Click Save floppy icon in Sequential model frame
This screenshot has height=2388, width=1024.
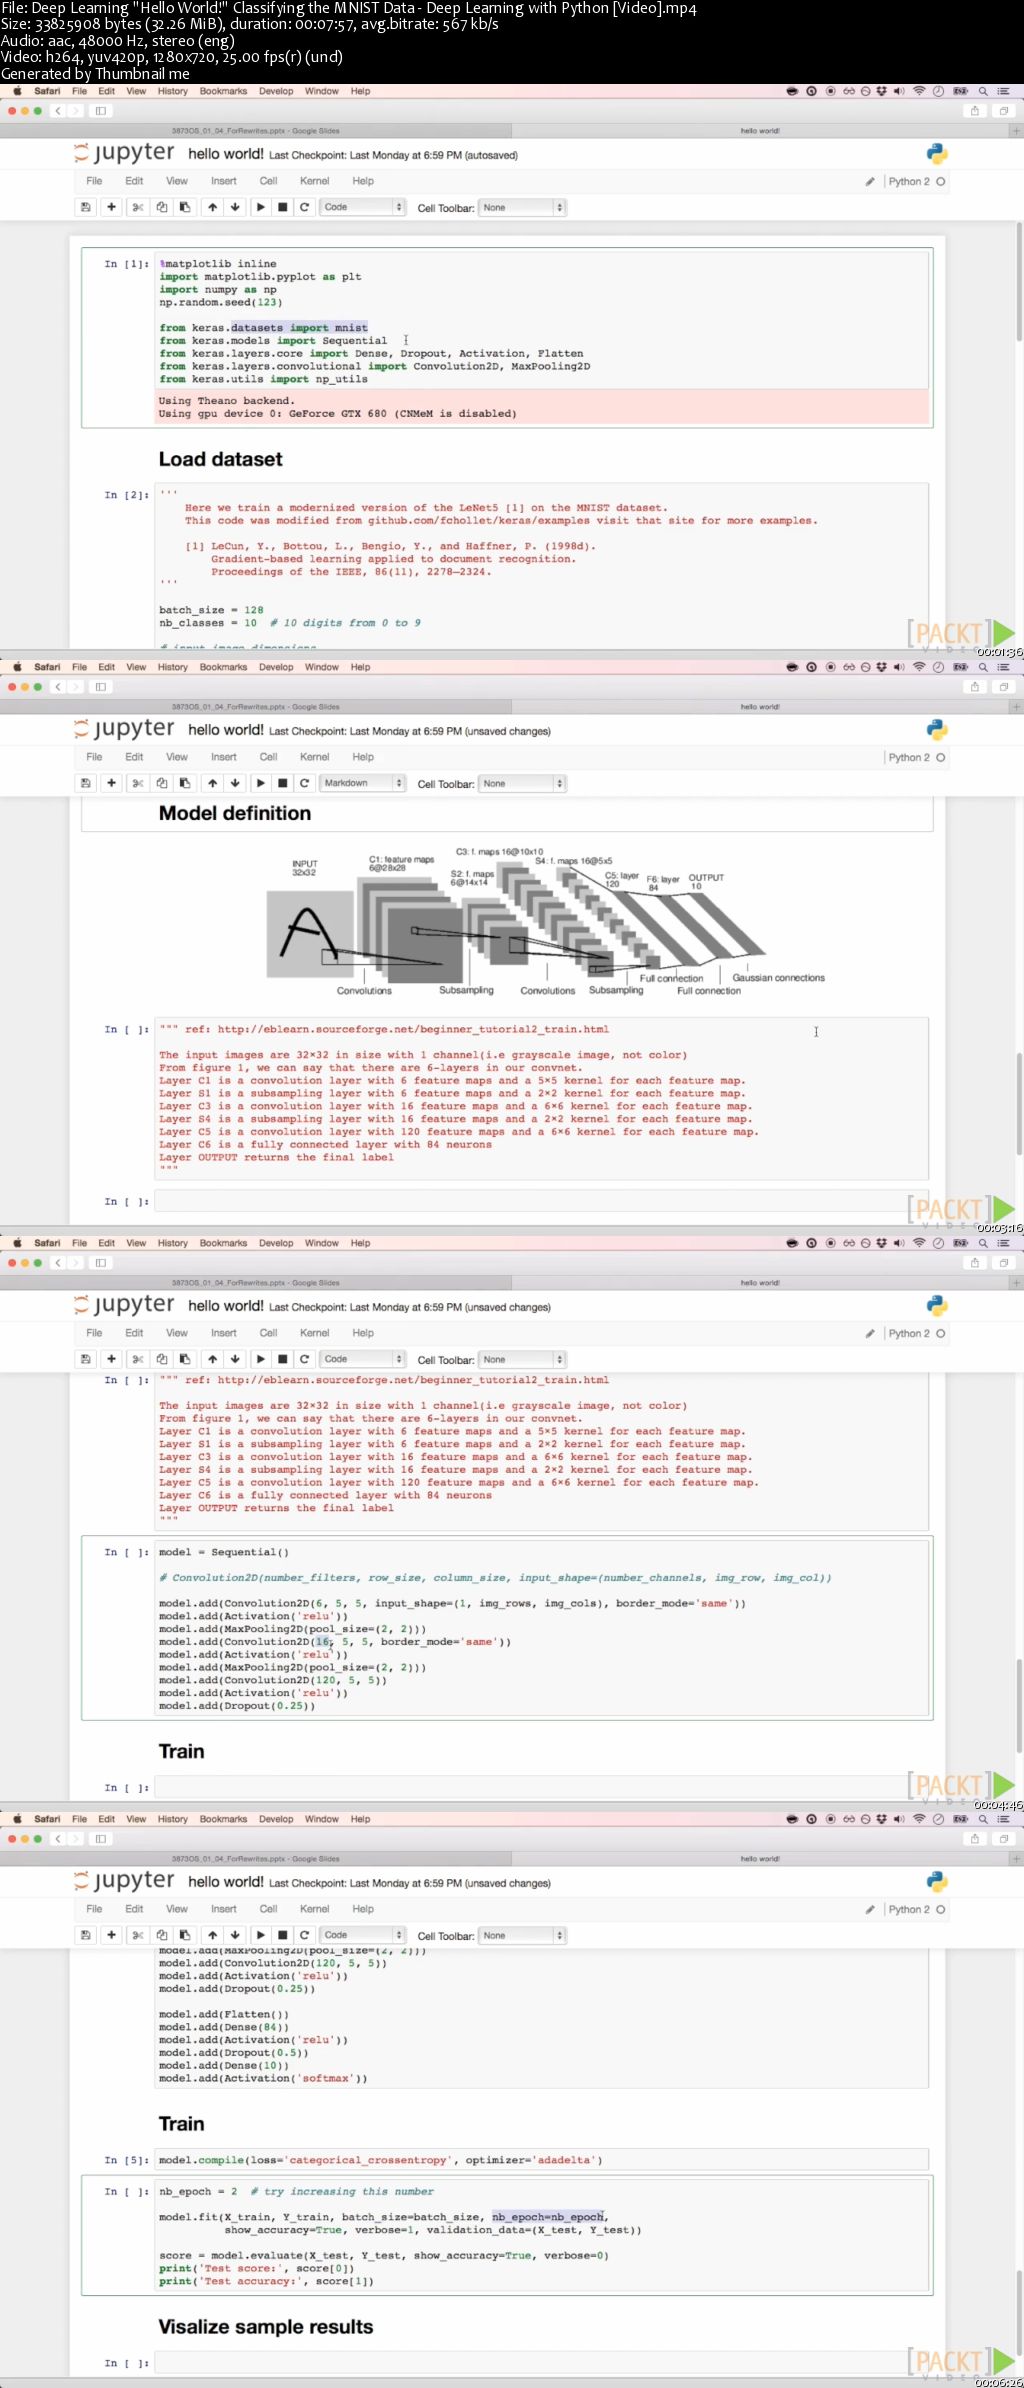point(86,1359)
